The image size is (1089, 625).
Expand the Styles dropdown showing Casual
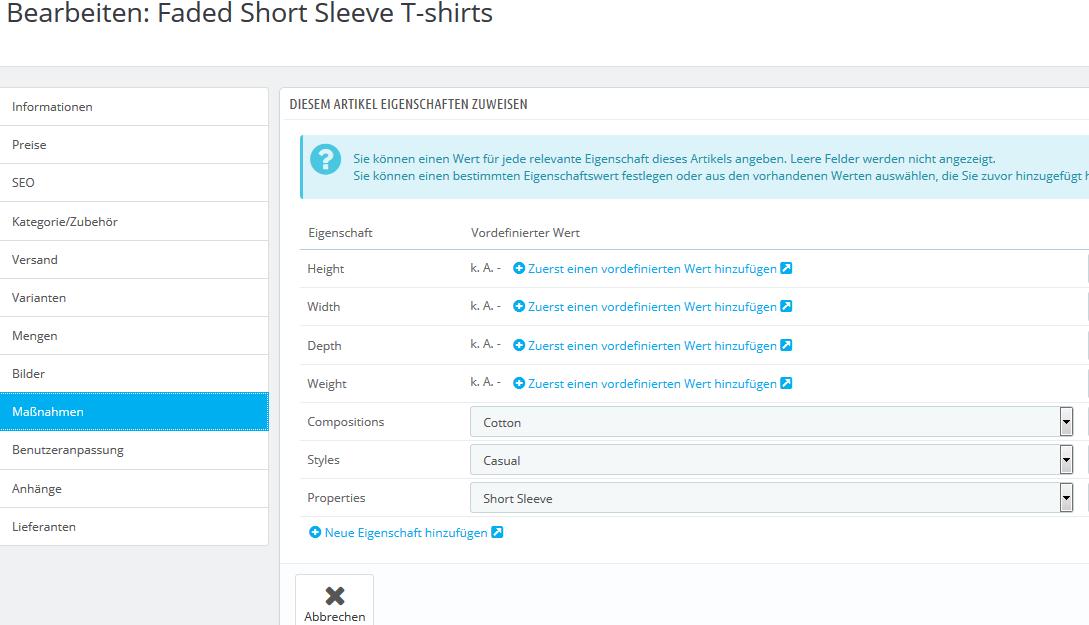(x=771, y=460)
